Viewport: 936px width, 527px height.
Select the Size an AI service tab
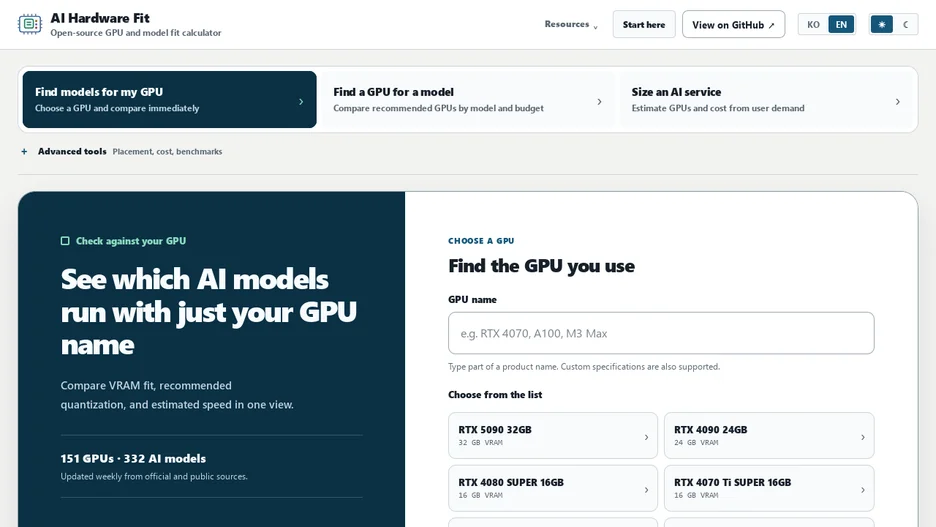(x=766, y=100)
